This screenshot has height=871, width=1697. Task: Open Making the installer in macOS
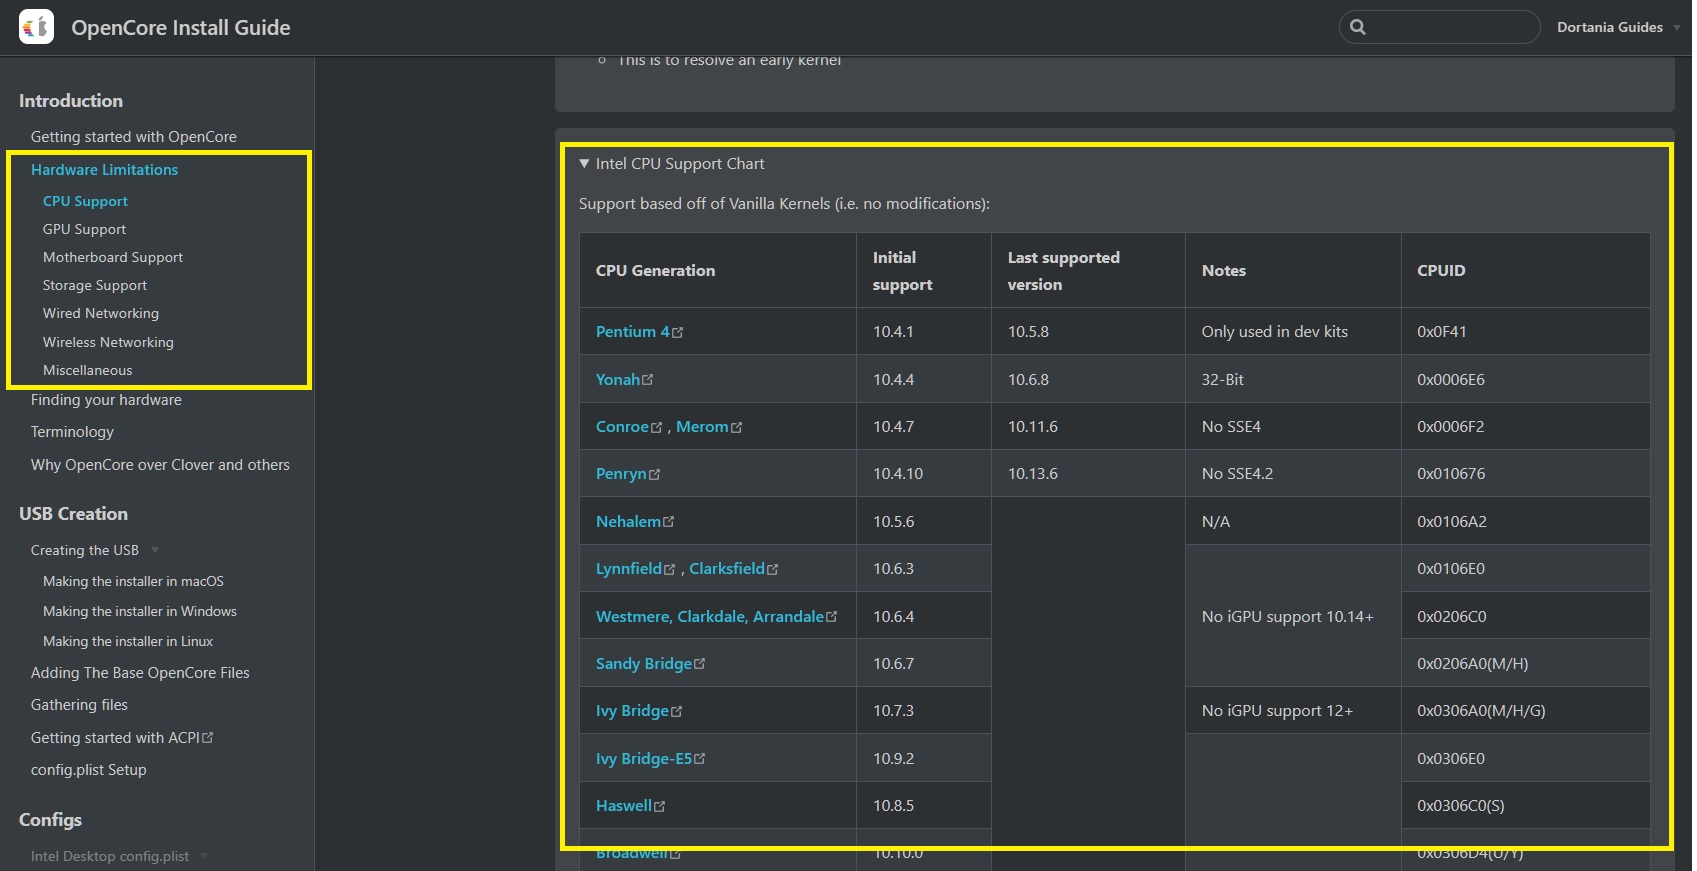point(133,581)
